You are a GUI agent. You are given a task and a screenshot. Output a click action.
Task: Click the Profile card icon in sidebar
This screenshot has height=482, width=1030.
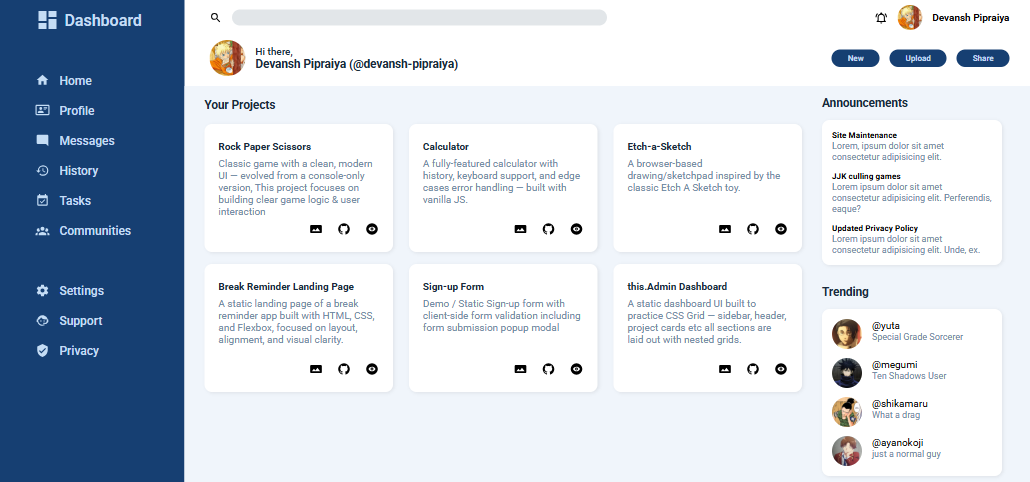pyautogui.click(x=43, y=110)
